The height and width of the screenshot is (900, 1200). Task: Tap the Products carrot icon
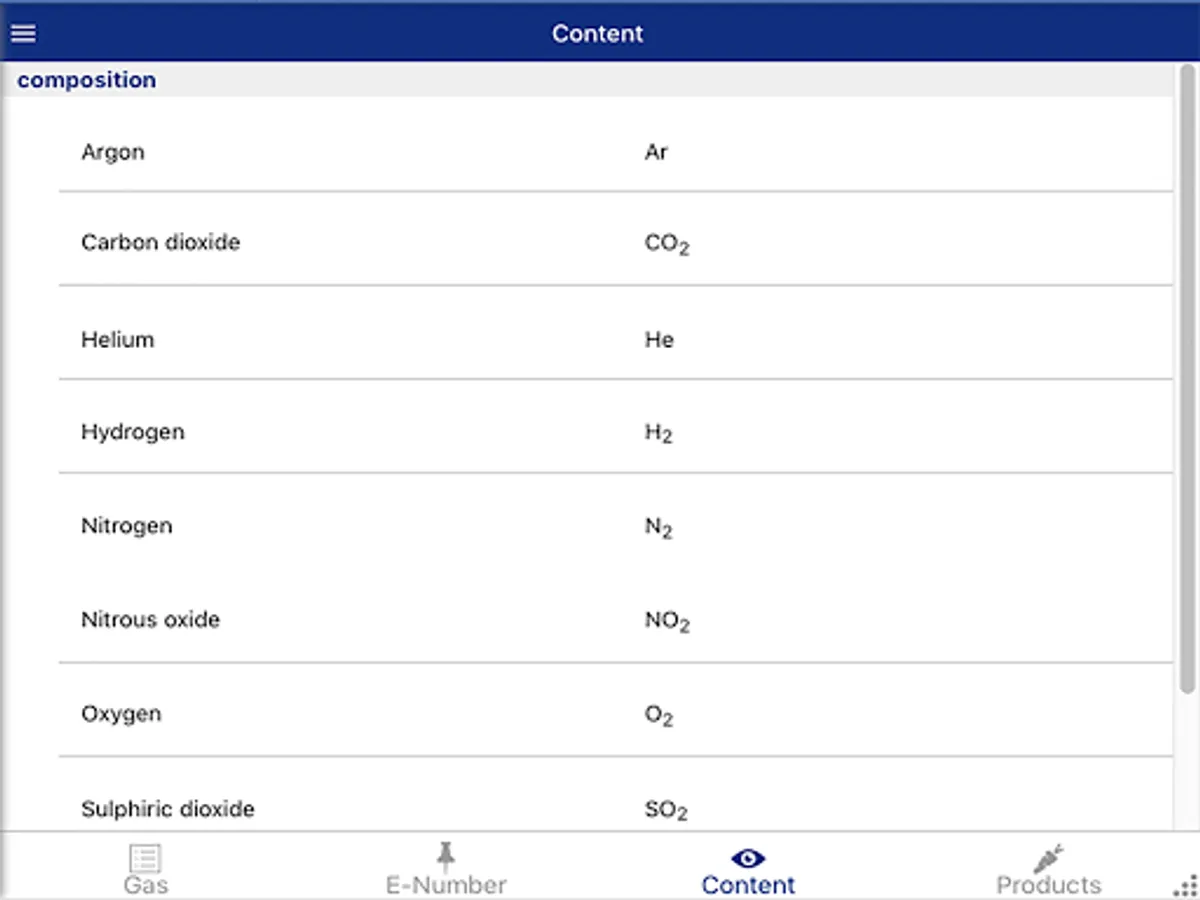[1048, 858]
